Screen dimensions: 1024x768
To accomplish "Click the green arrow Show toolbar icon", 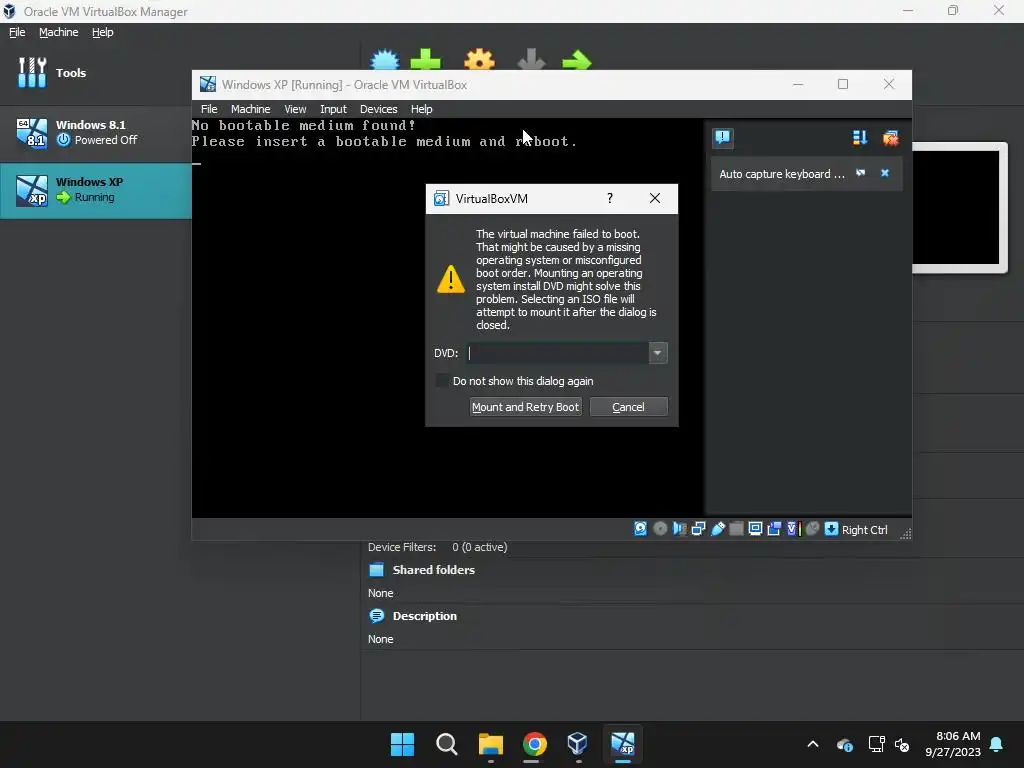I will pyautogui.click(x=577, y=61).
